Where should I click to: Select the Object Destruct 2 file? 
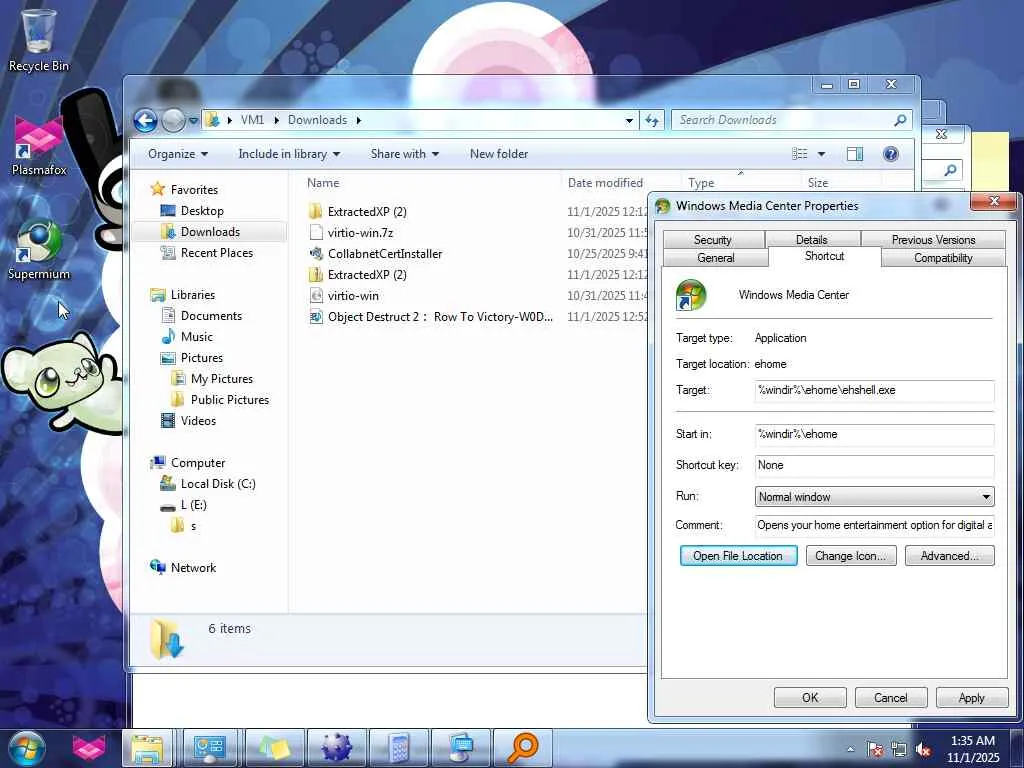coord(440,317)
